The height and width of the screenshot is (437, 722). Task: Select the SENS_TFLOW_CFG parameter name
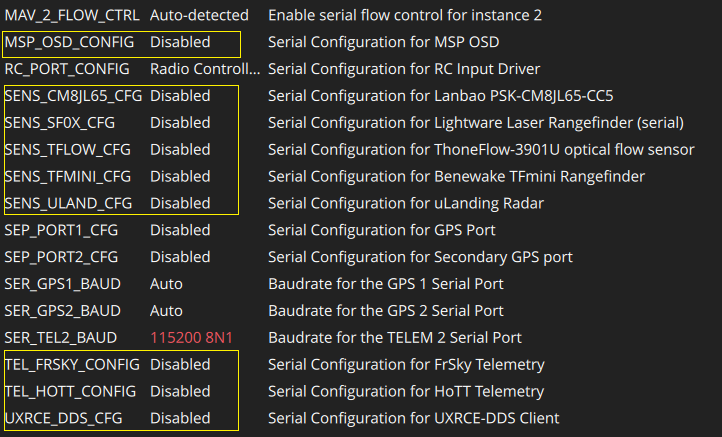tap(68, 150)
